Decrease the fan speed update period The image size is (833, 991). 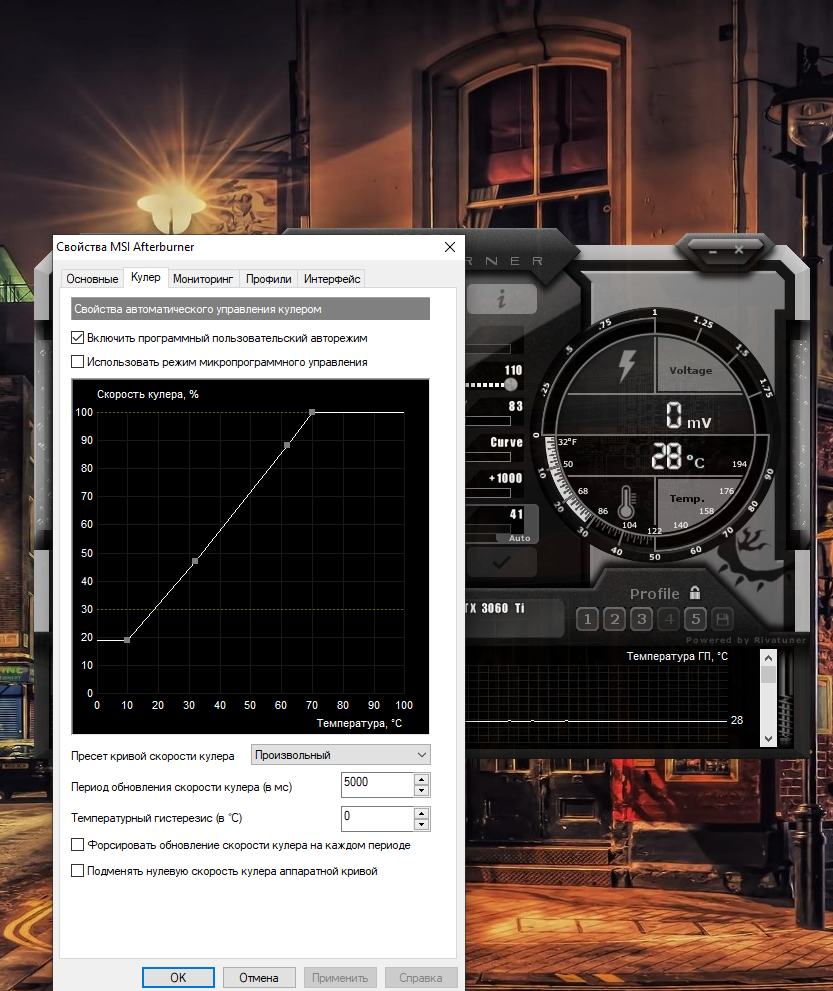coord(422,791)
